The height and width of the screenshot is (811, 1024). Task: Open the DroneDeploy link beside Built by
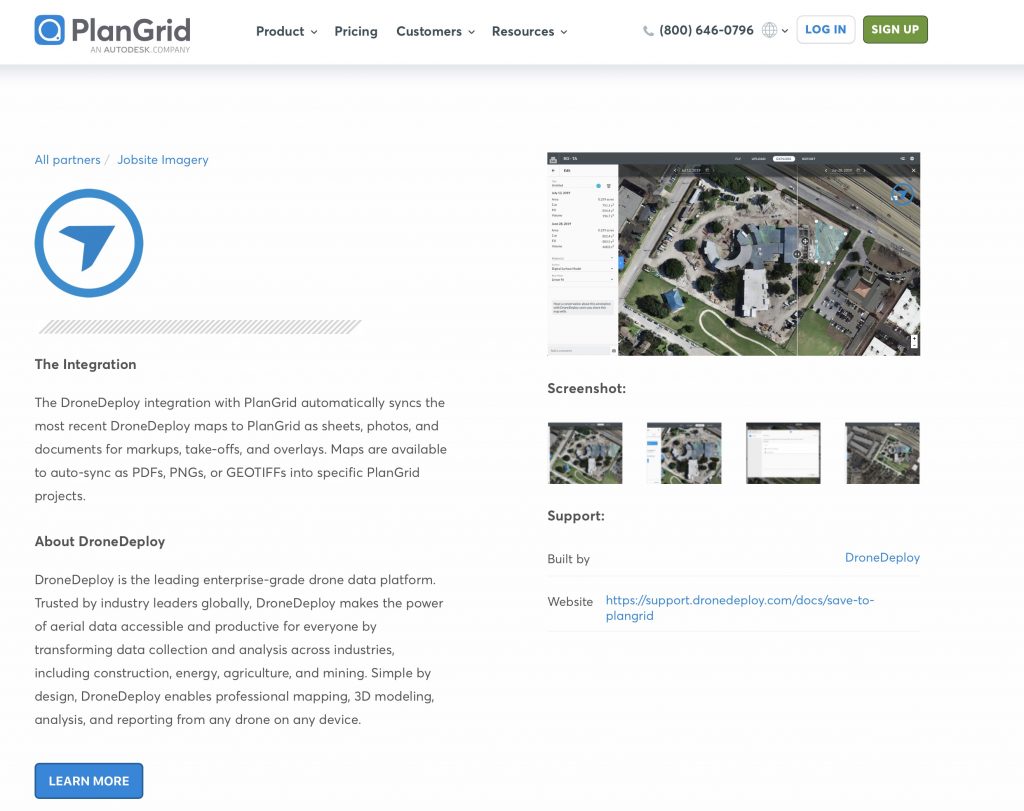pyautogui.click(x=882, y=558)
